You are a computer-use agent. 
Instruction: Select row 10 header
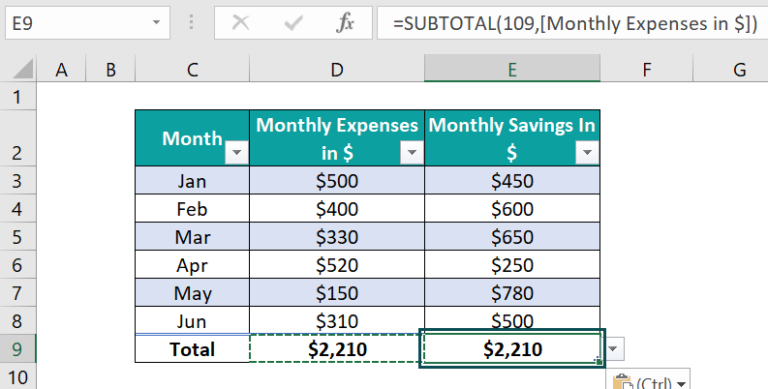coord(18,377)
